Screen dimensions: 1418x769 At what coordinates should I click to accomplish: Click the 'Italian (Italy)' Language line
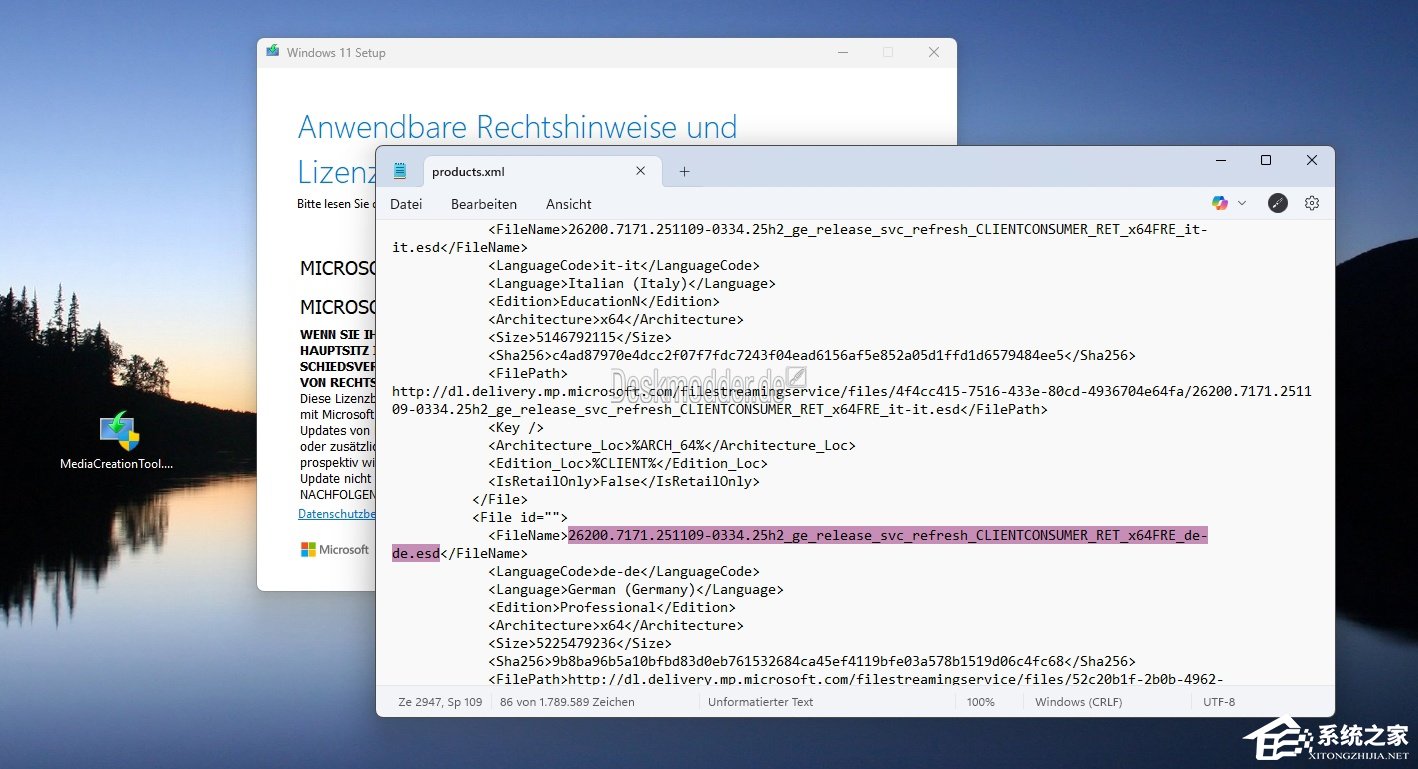pyautogui.click(x=632, y=283)
